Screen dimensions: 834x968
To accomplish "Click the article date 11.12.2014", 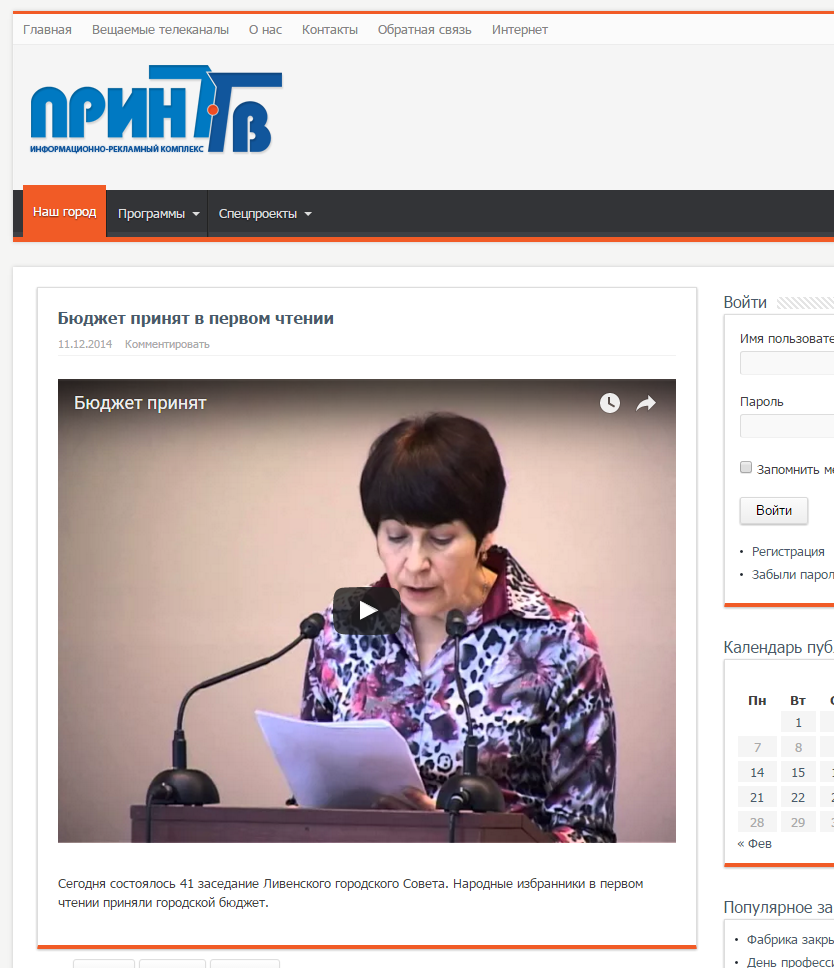I will 85,344.
